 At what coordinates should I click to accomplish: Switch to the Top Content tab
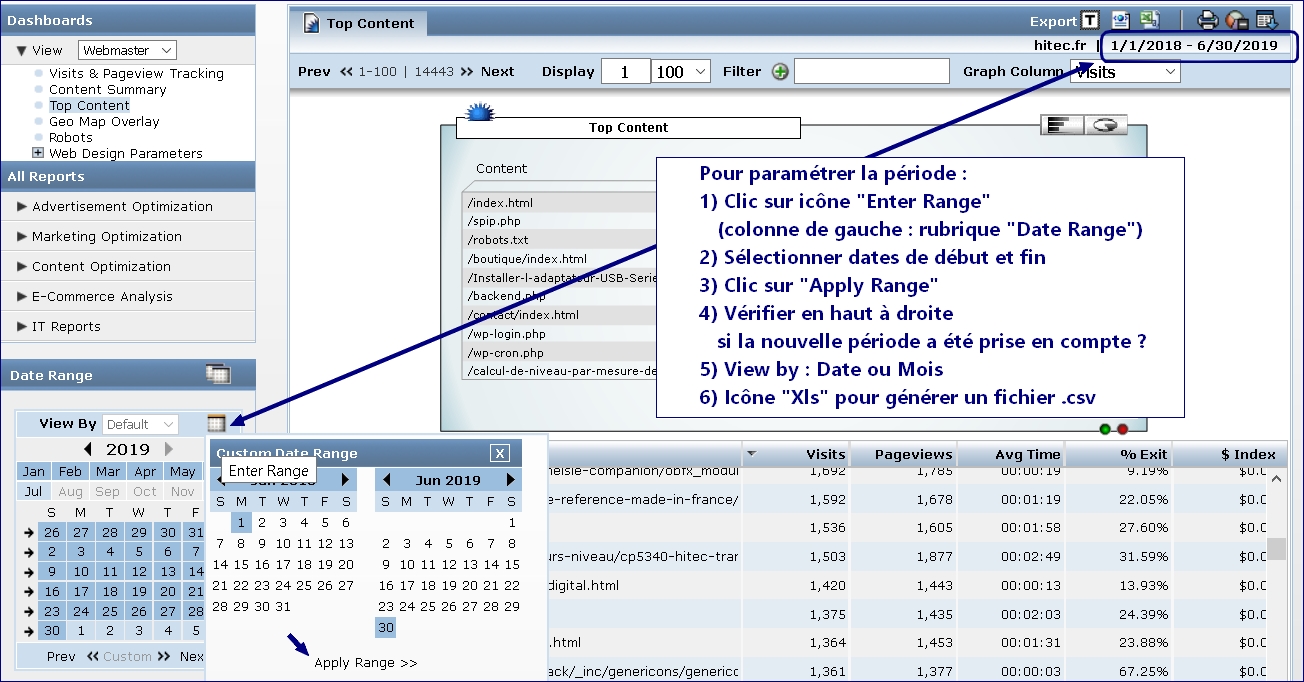[x=369, y=24]
